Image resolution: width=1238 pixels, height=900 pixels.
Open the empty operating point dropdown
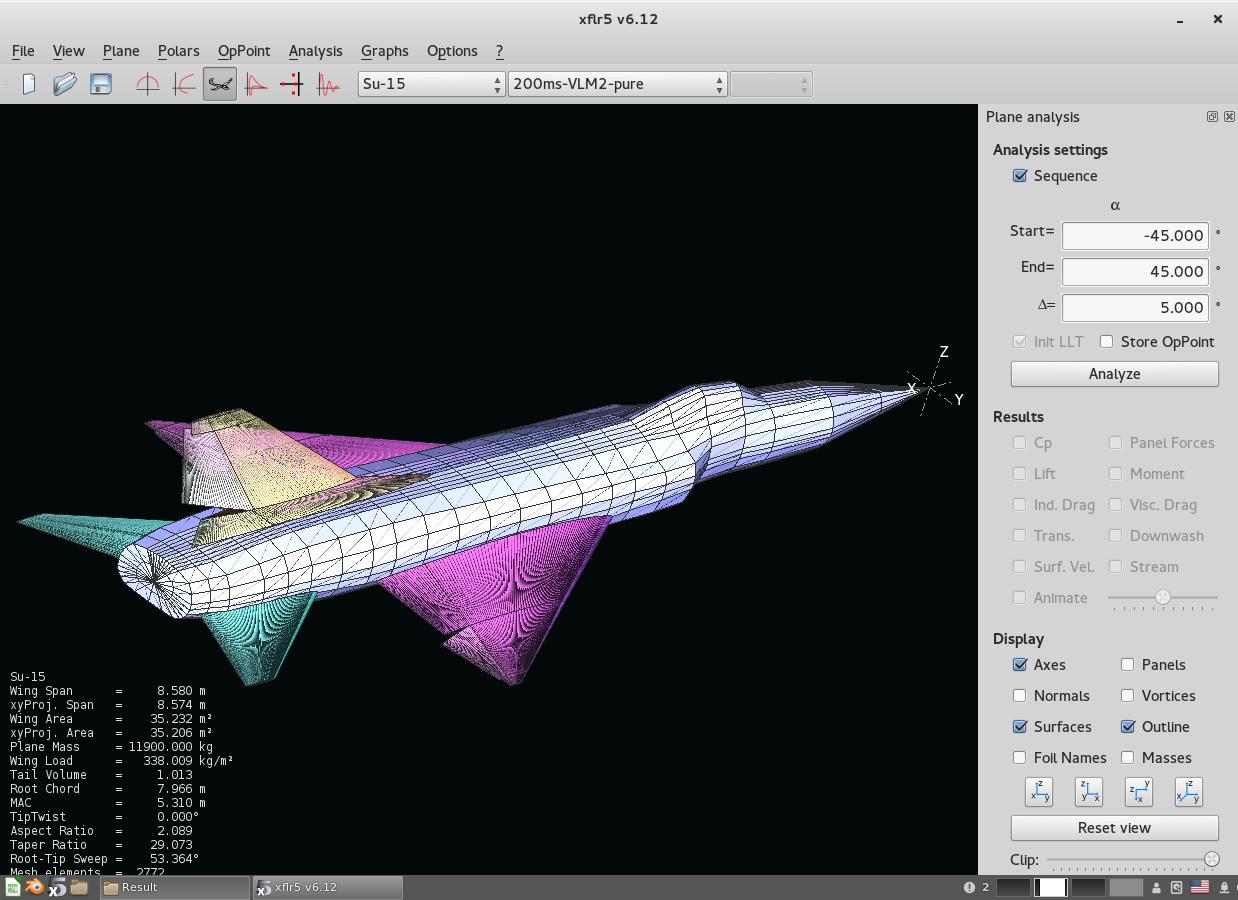(770, 84)
